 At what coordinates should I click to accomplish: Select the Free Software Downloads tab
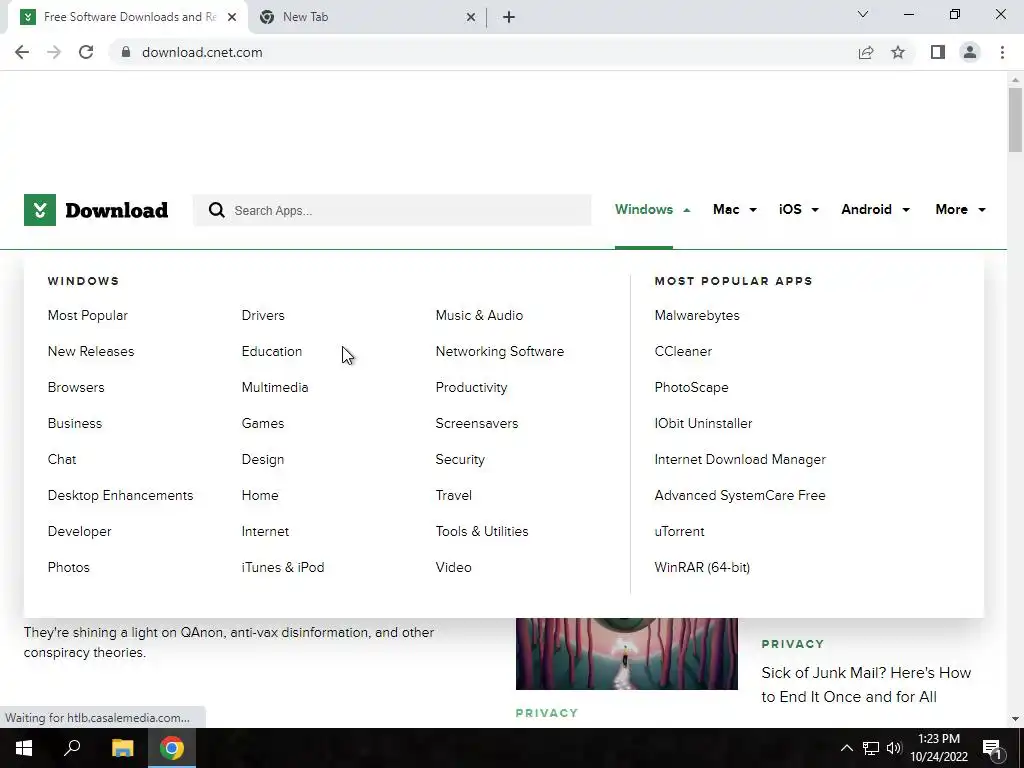pos(129,17)
